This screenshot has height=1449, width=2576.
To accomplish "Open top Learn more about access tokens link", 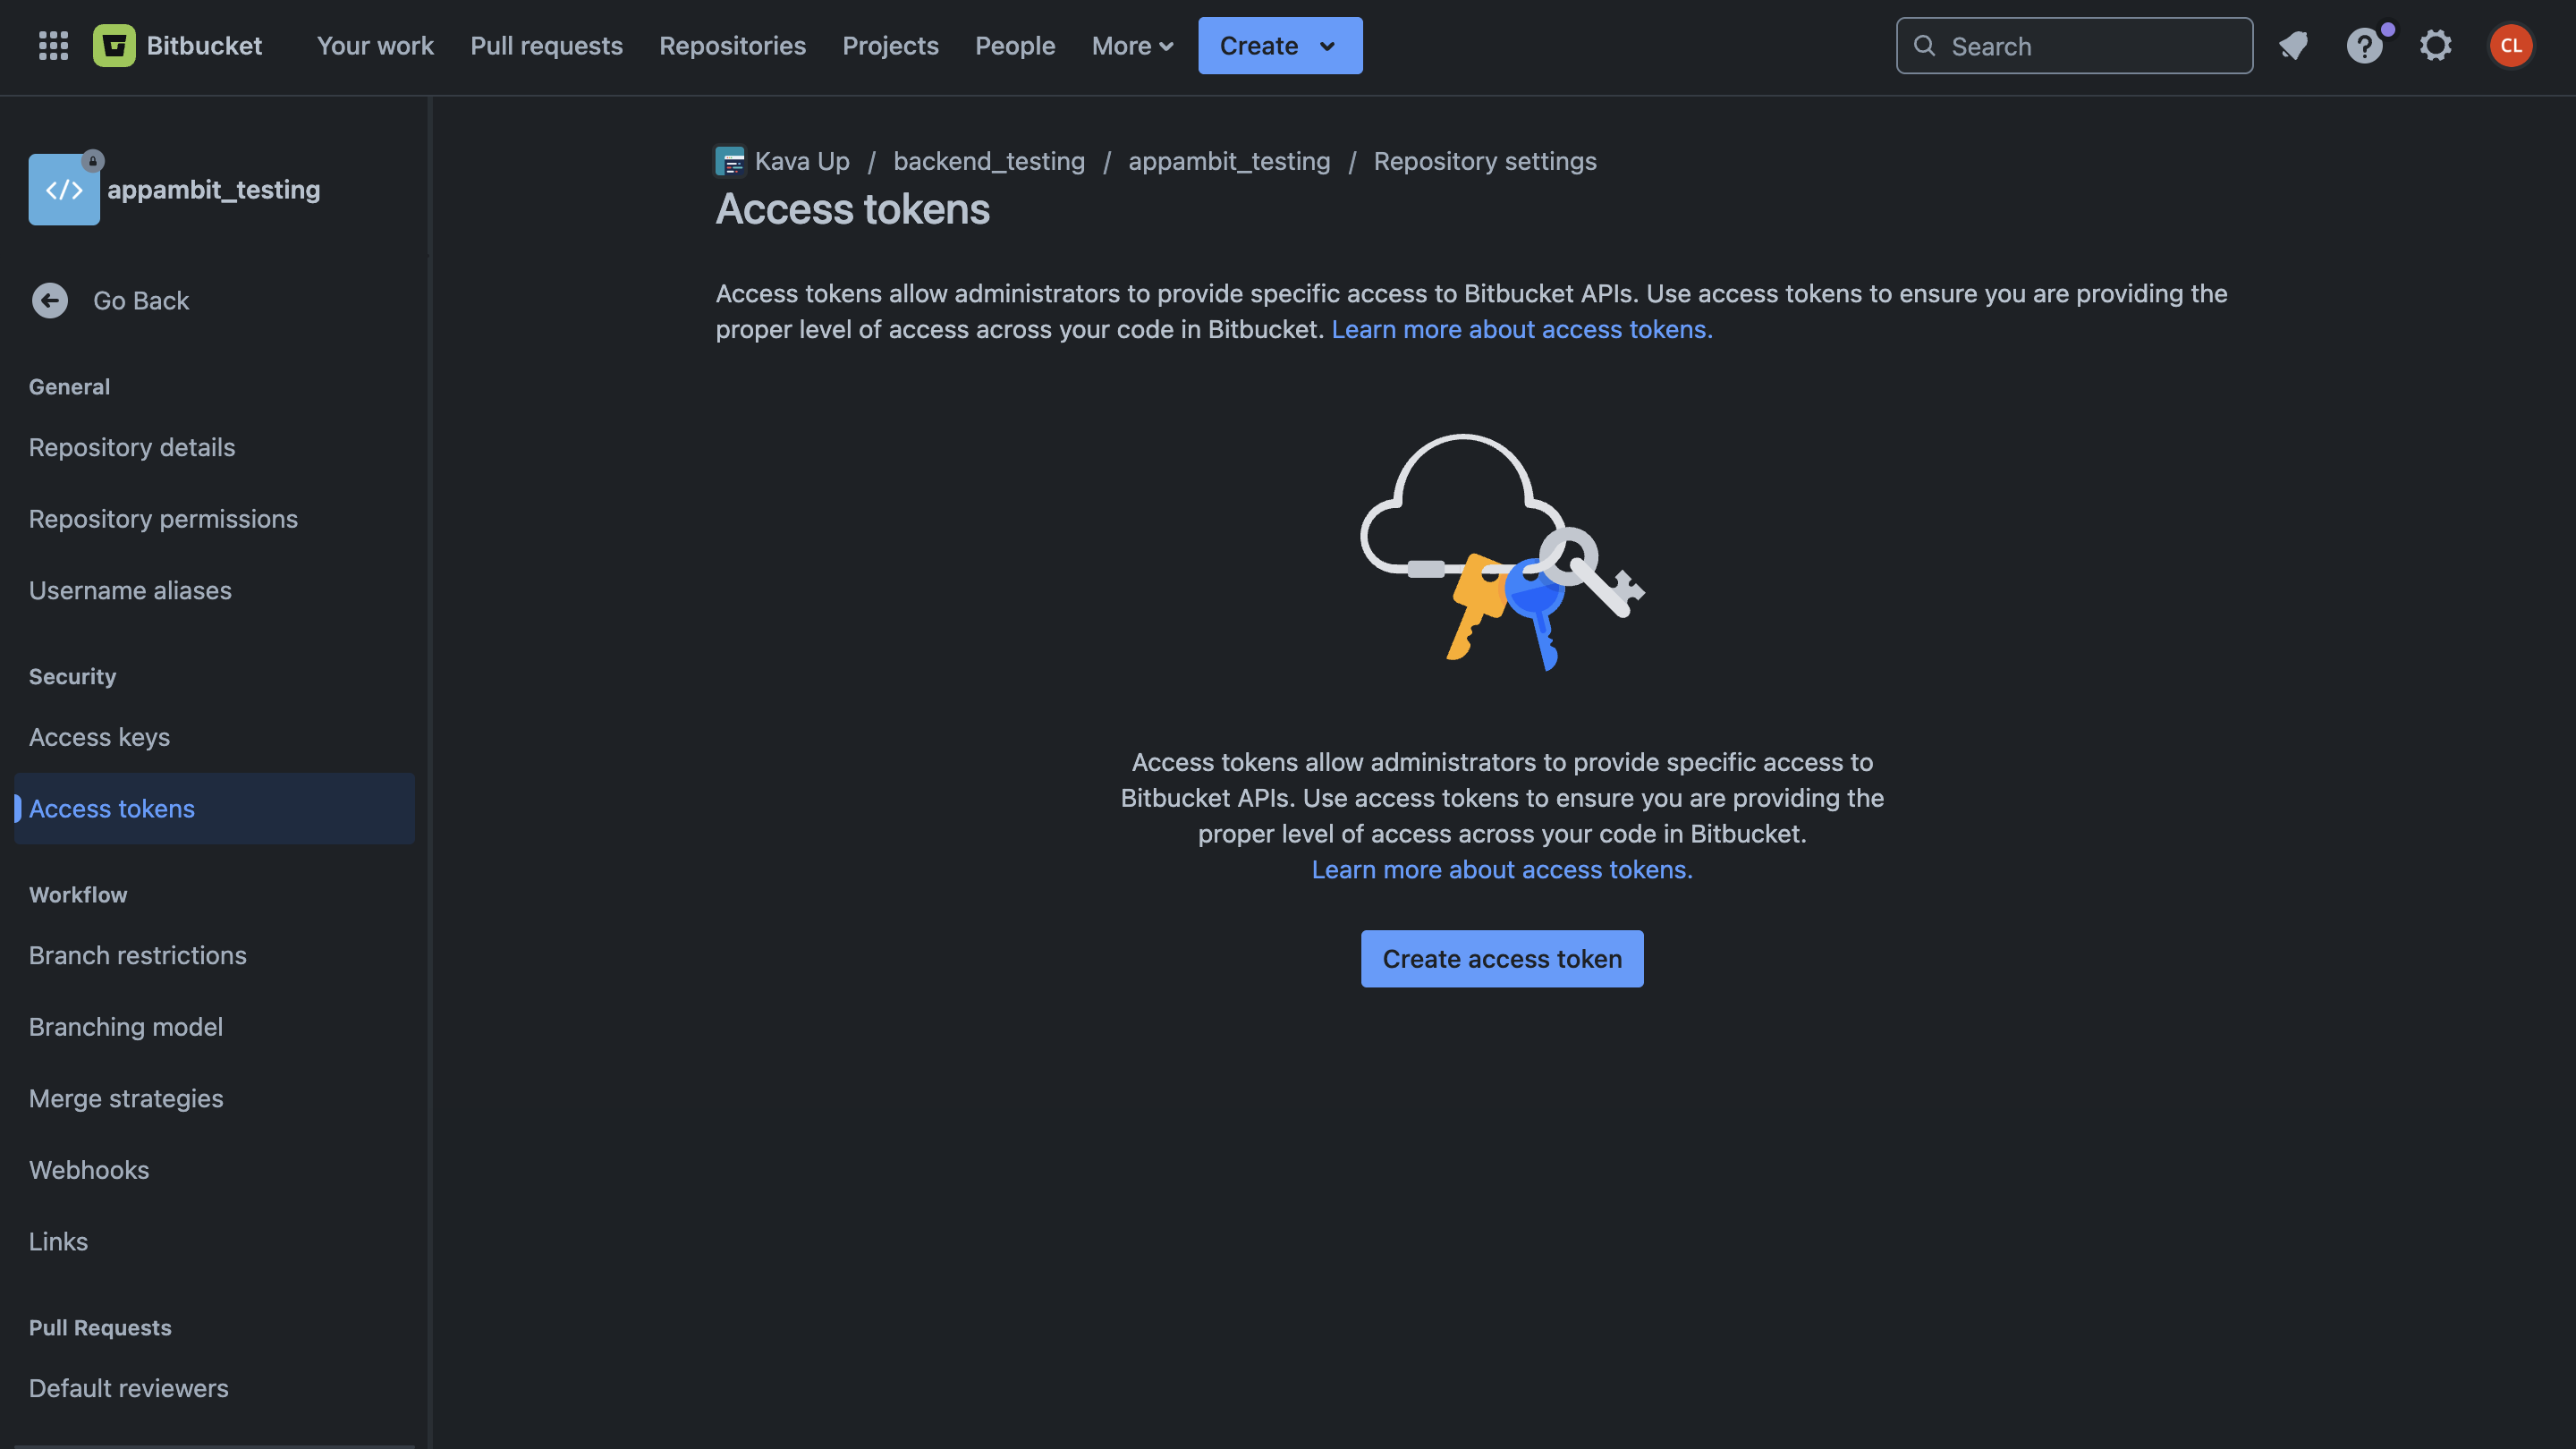I will point(1521,329).
